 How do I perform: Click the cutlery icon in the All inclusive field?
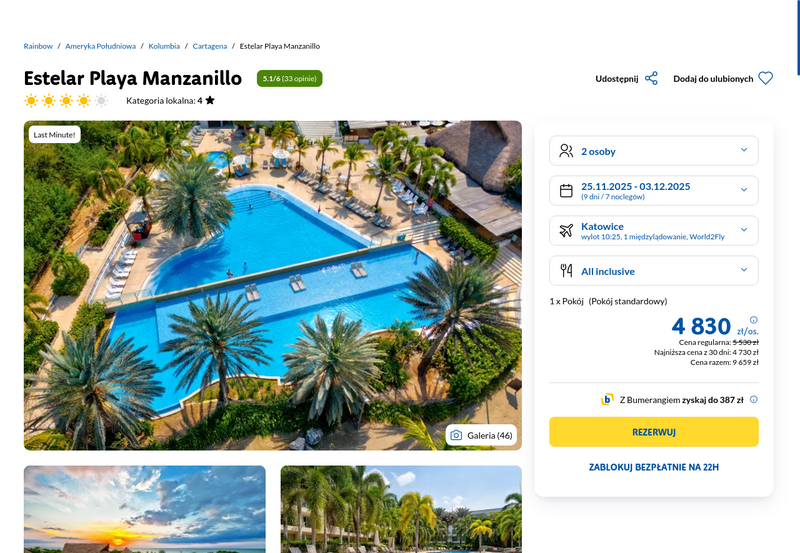tap(566, 270)
